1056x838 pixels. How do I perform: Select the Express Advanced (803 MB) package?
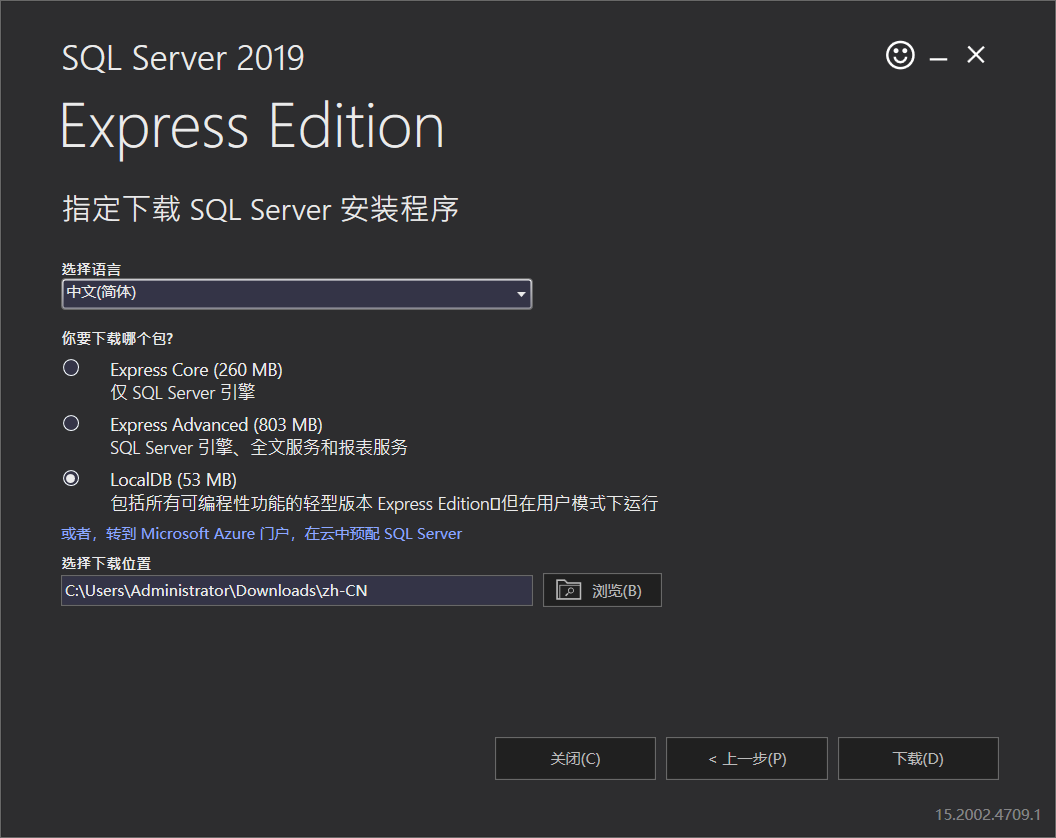point(70,422)
